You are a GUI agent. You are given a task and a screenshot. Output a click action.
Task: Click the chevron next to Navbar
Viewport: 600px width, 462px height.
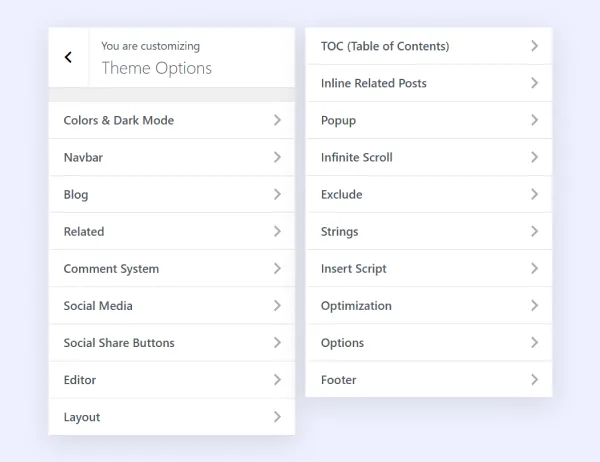pos(277,157)
